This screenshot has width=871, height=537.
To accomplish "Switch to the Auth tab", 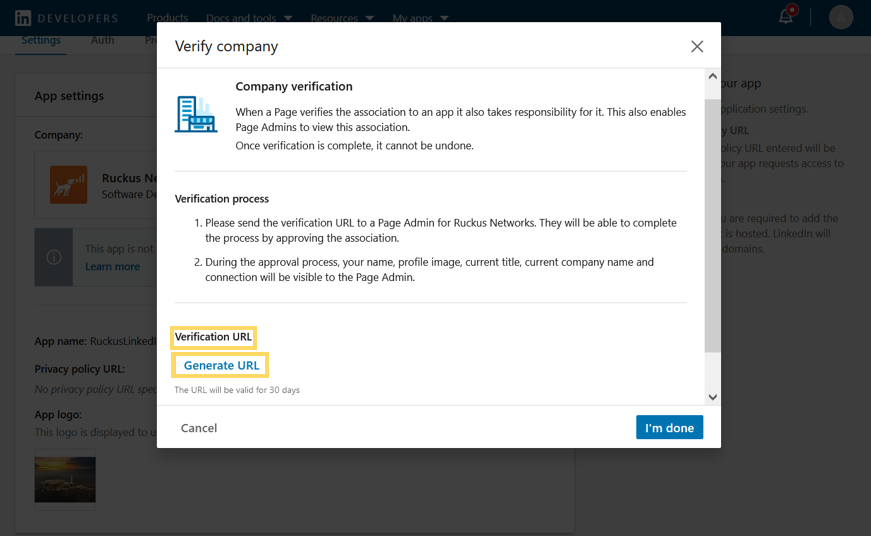I will (102, 40).
